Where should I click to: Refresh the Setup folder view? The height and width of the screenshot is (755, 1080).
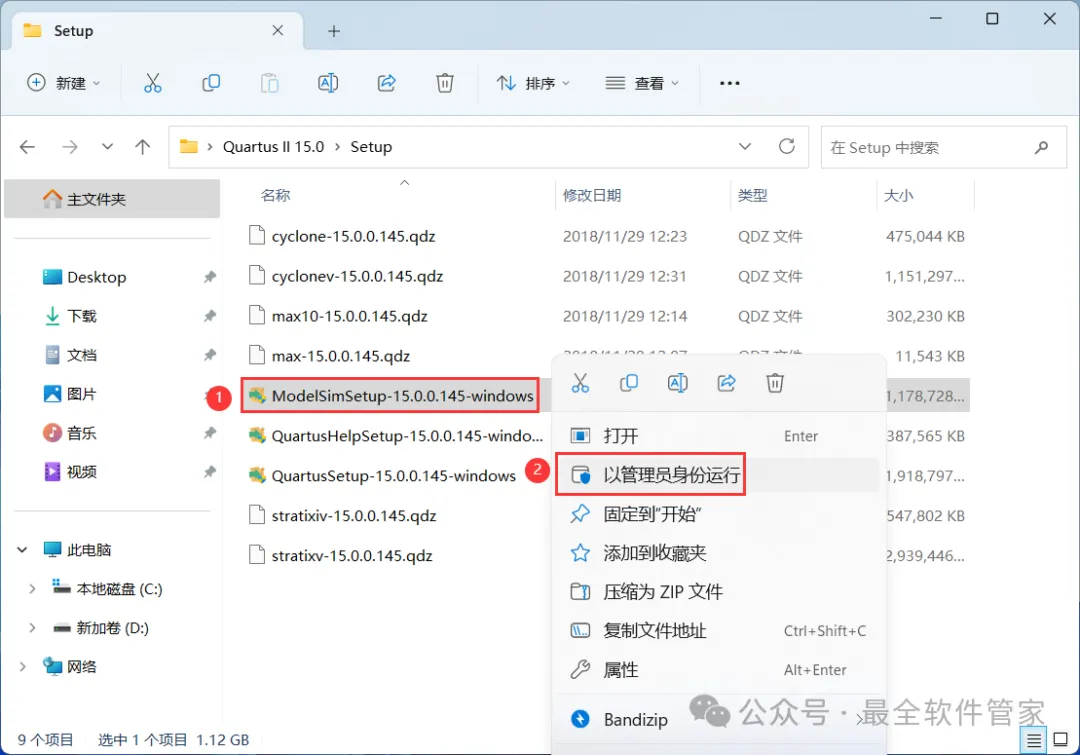tap(787, 146)
